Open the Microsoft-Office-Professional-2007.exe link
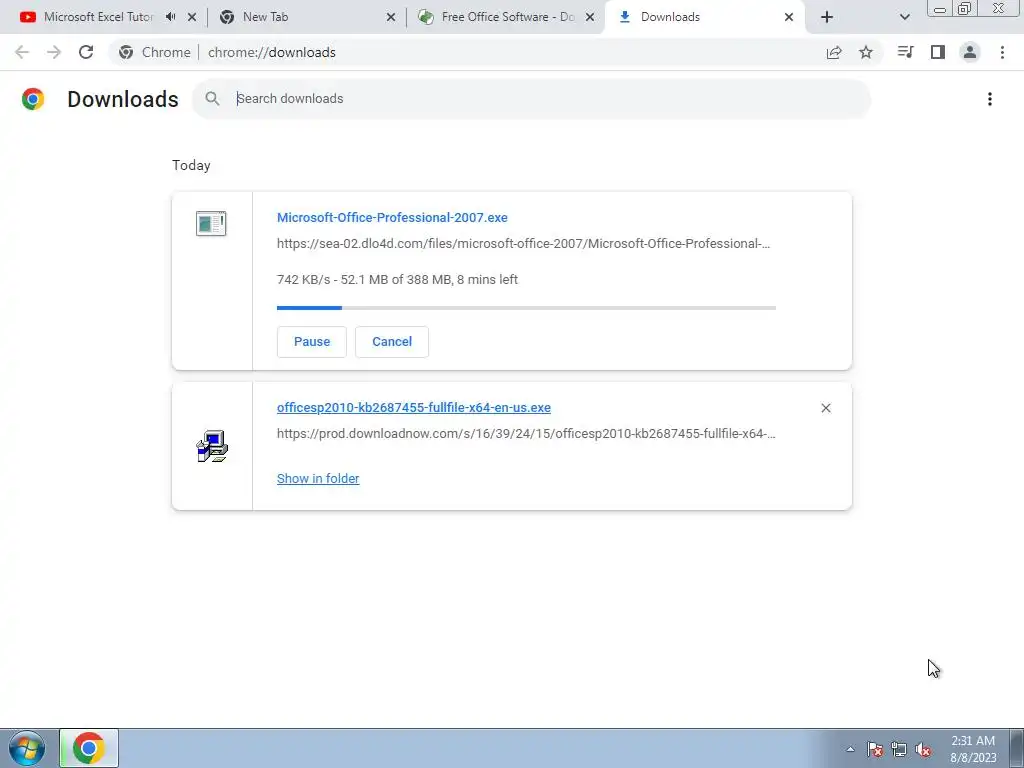The image size is (1024, 768). [x=392, y=217]
